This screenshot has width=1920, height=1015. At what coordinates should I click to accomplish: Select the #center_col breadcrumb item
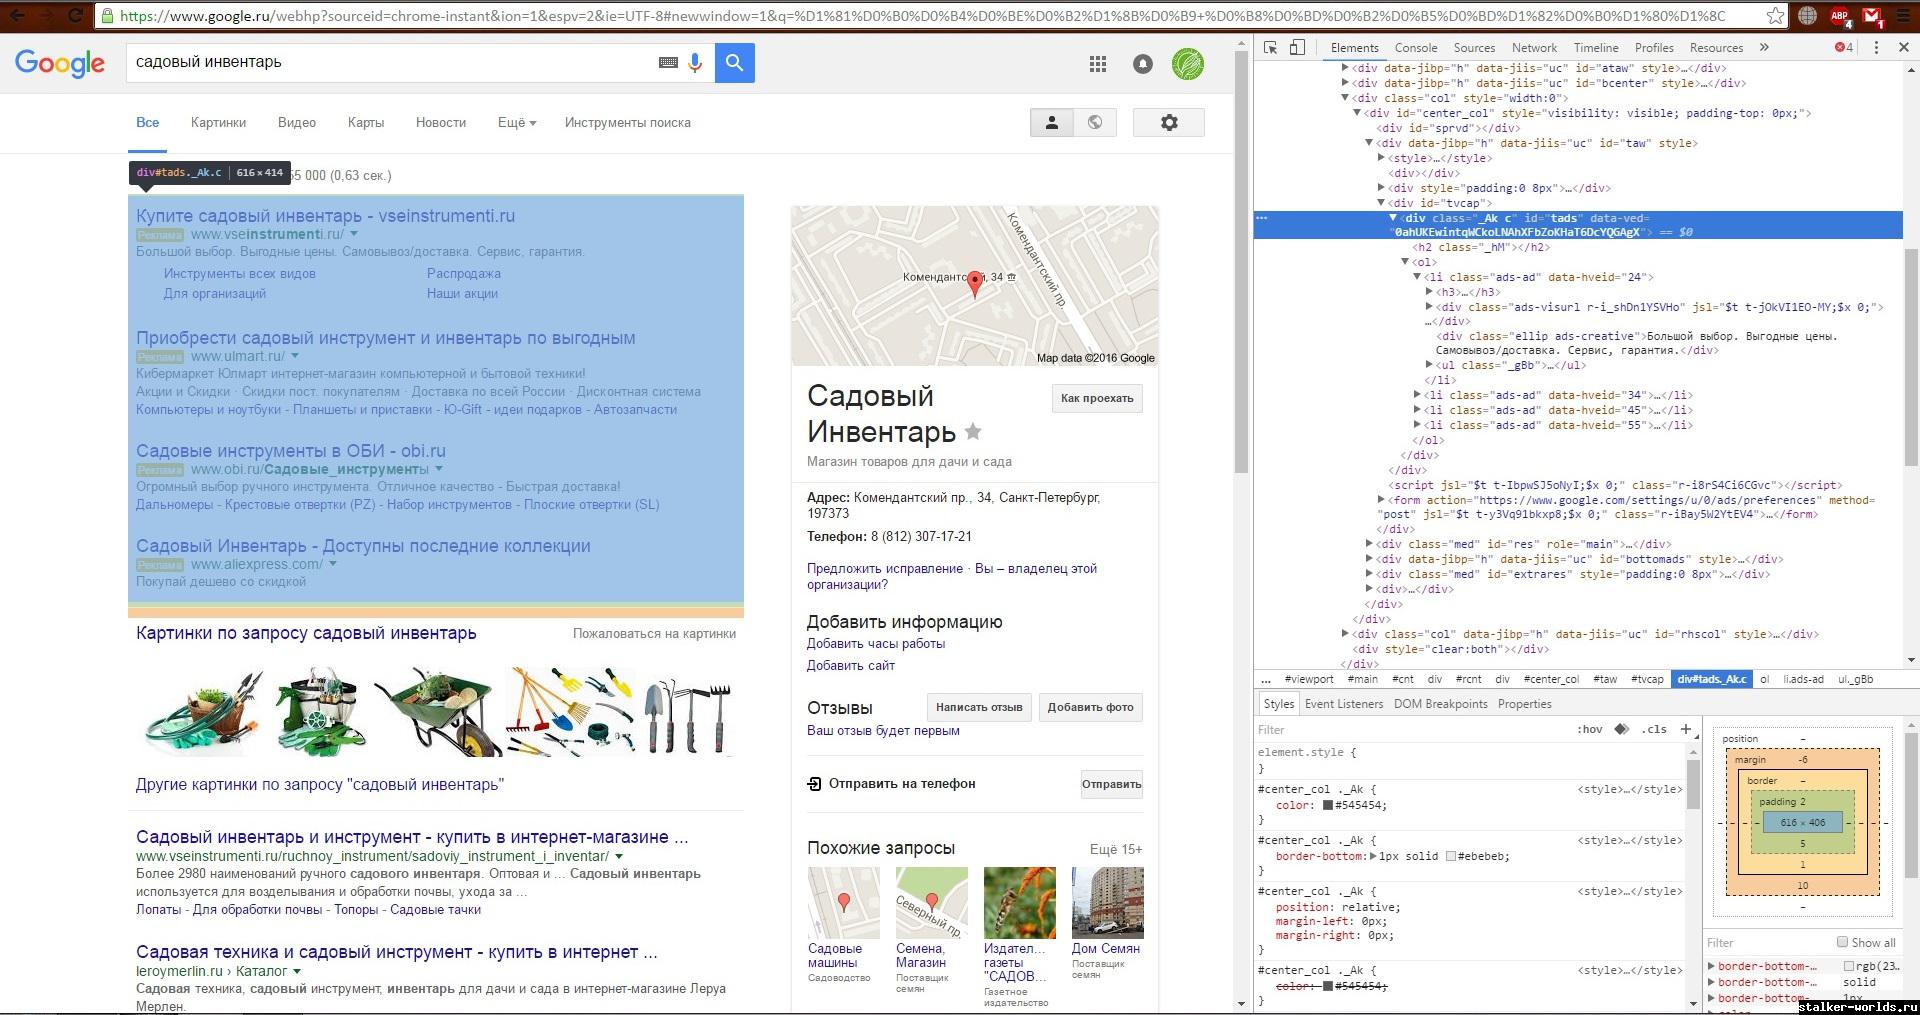click(x=1551, y=679)
